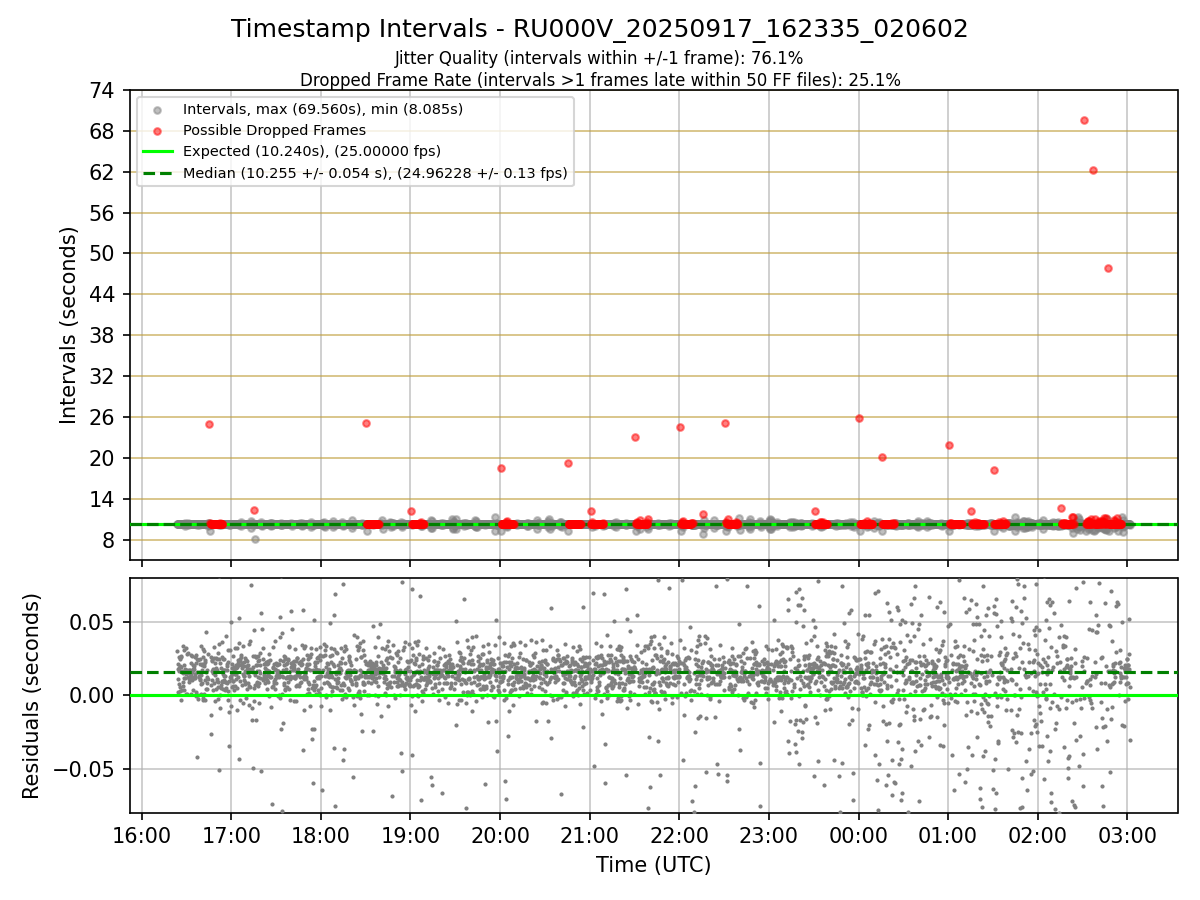Click the y-axis tick label '74'

pyautogui.click(x=104, y=91)
